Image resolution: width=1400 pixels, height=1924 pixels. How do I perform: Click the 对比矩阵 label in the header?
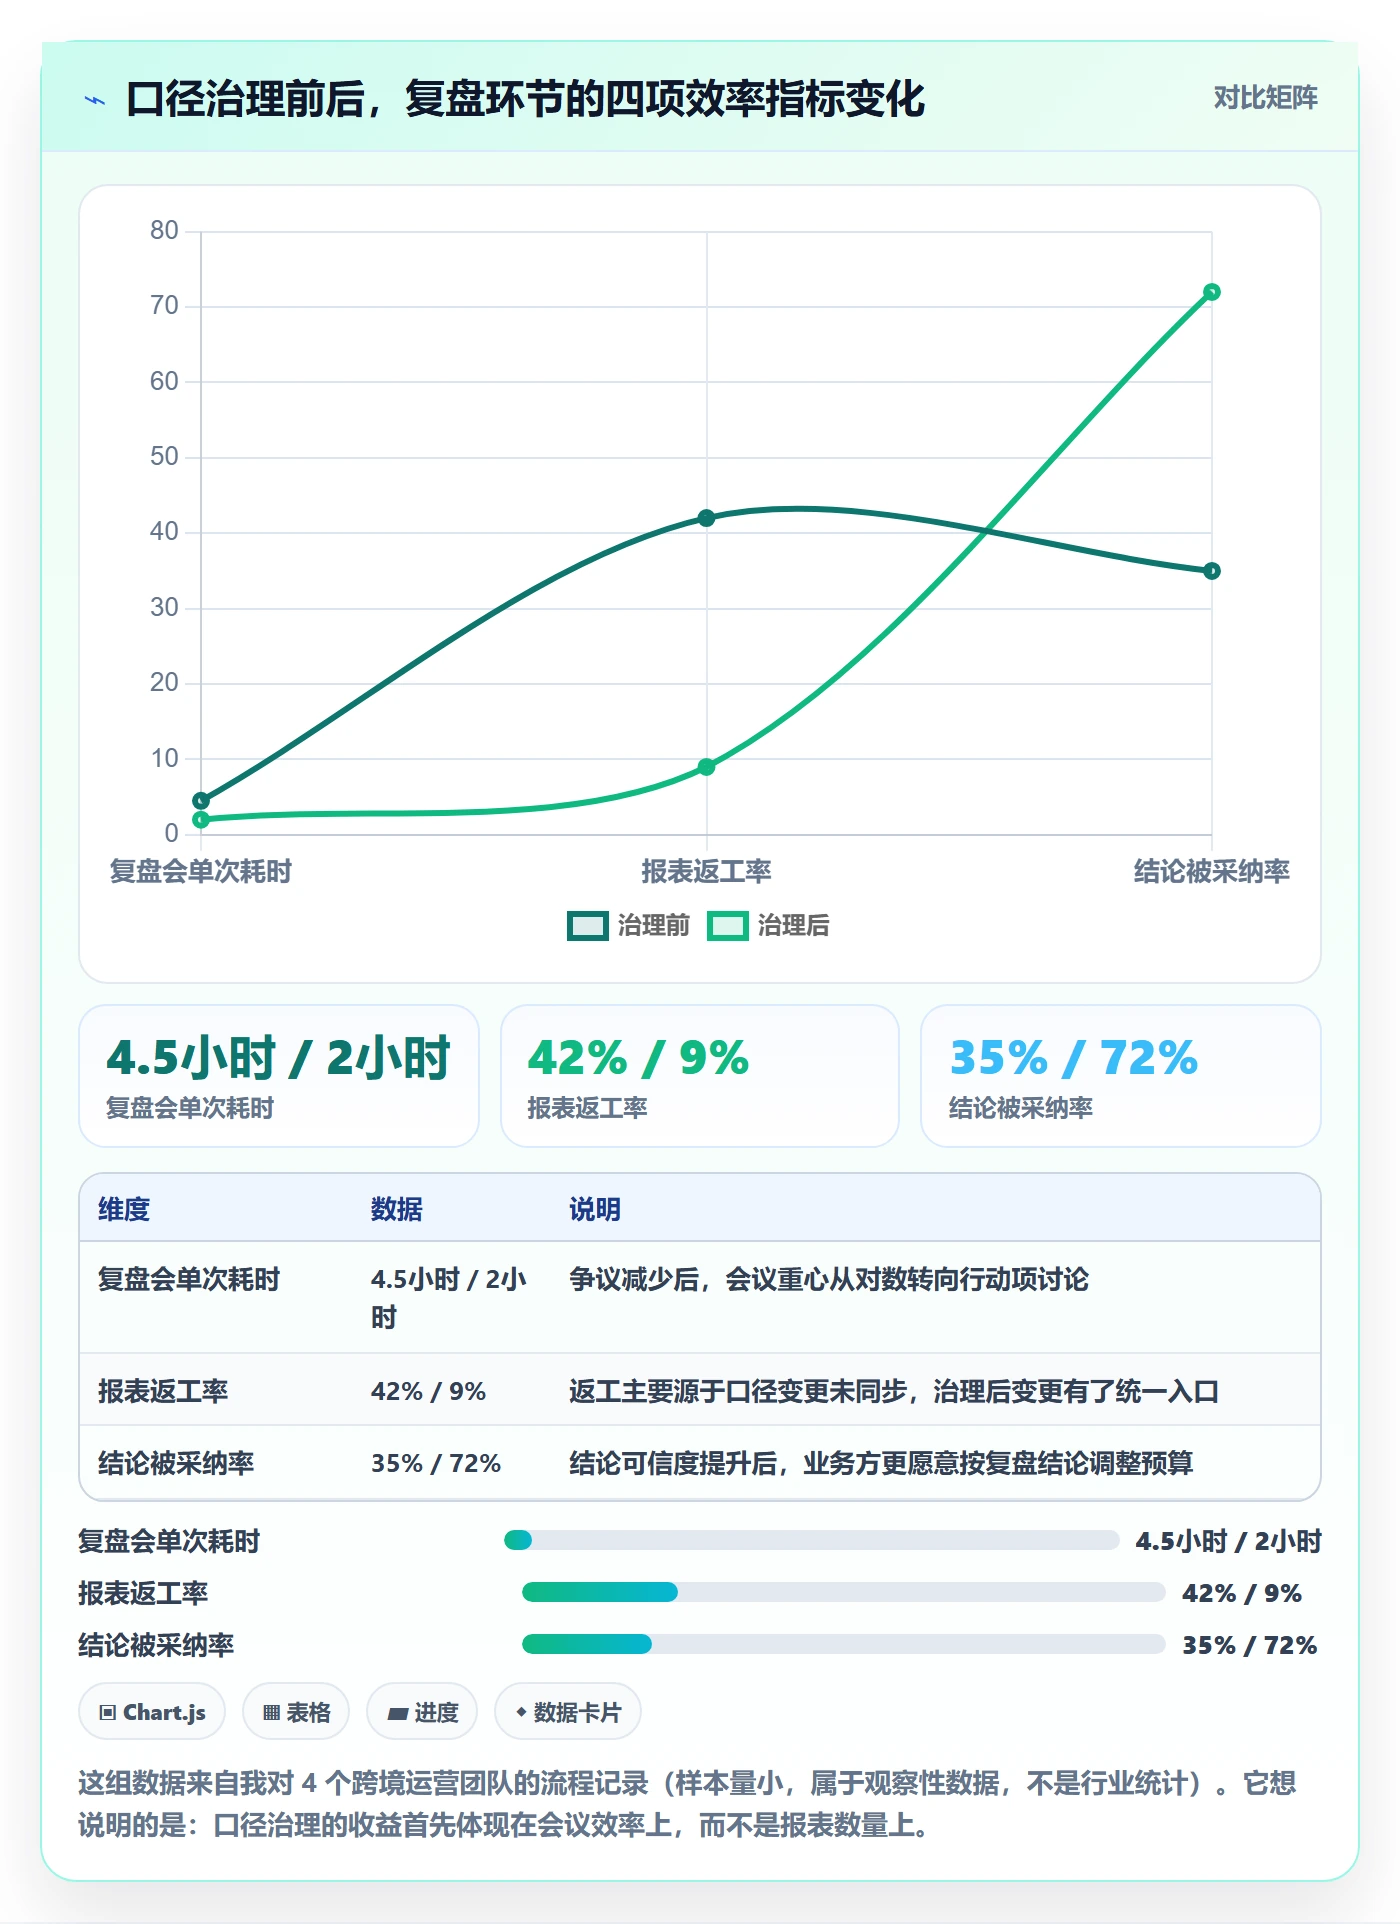pos(1265,98)
